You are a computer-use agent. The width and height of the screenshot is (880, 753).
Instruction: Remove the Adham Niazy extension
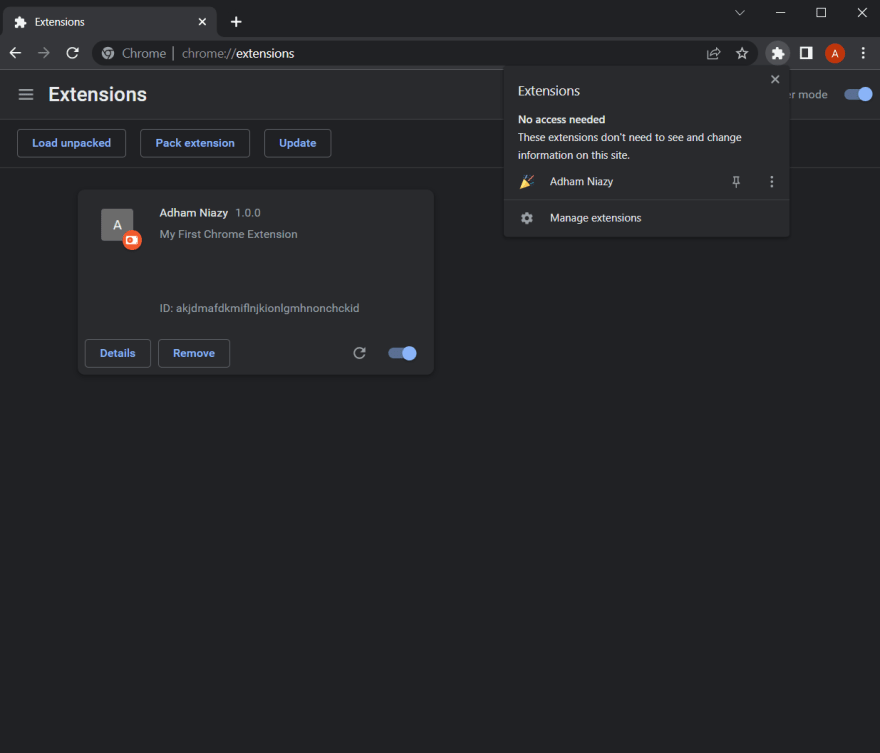pyautogui.click(x=194, y=353)
